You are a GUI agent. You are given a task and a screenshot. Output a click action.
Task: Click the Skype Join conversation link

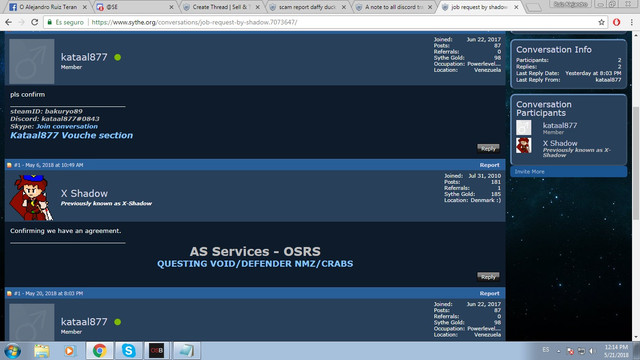point(67,127)
